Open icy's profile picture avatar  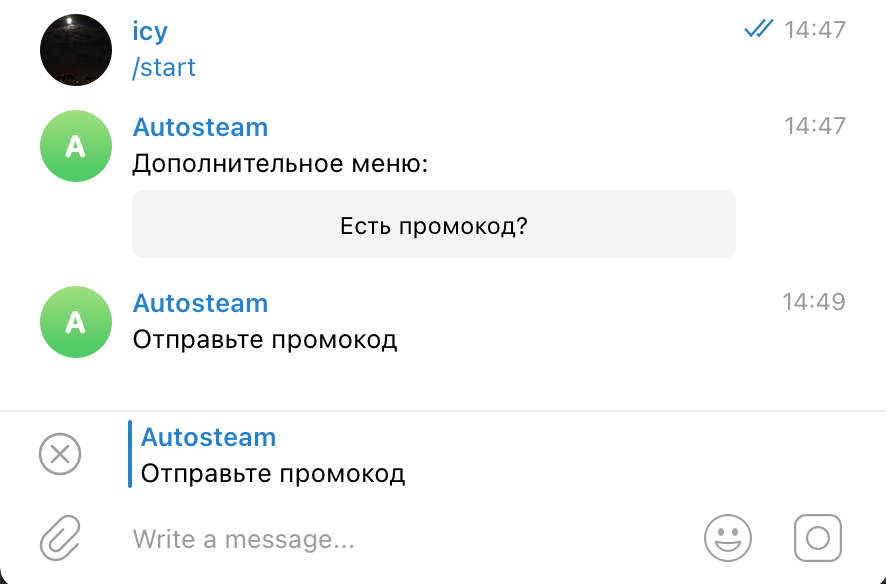click(x=75, y=50)
